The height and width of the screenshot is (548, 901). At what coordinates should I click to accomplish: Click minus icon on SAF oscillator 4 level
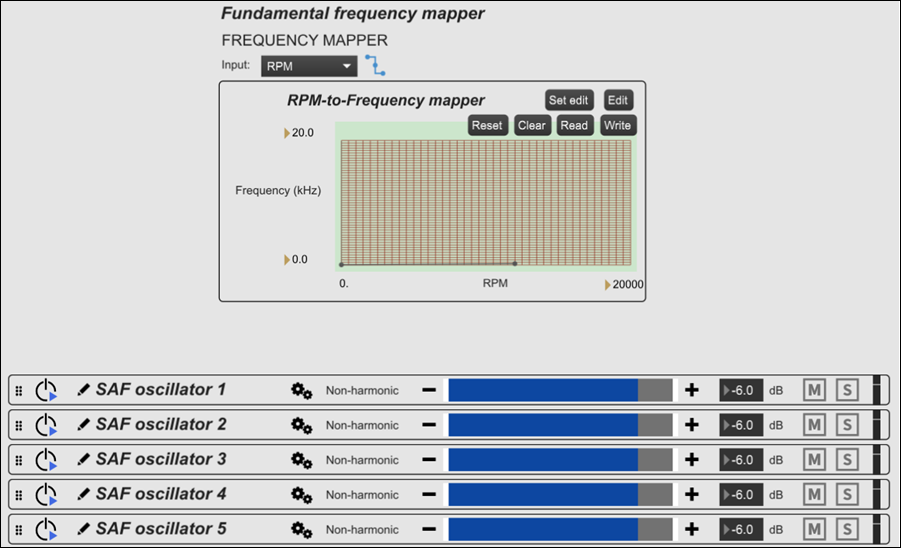(429, 495)
